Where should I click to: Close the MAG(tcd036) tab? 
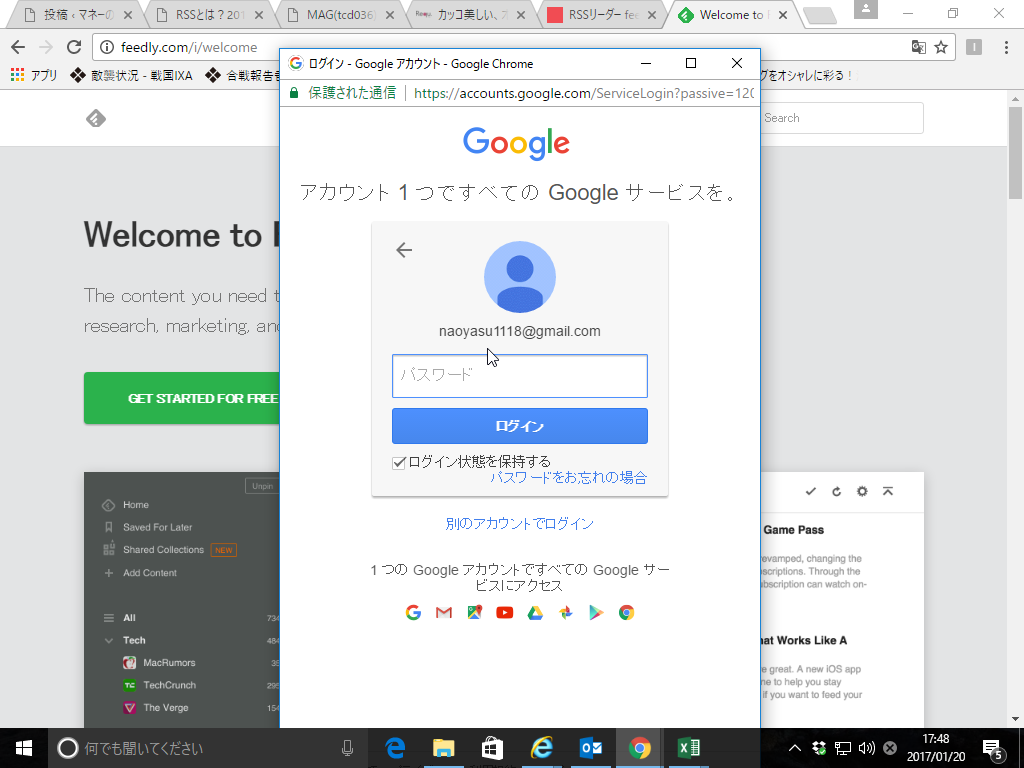[x=390, y=15]
